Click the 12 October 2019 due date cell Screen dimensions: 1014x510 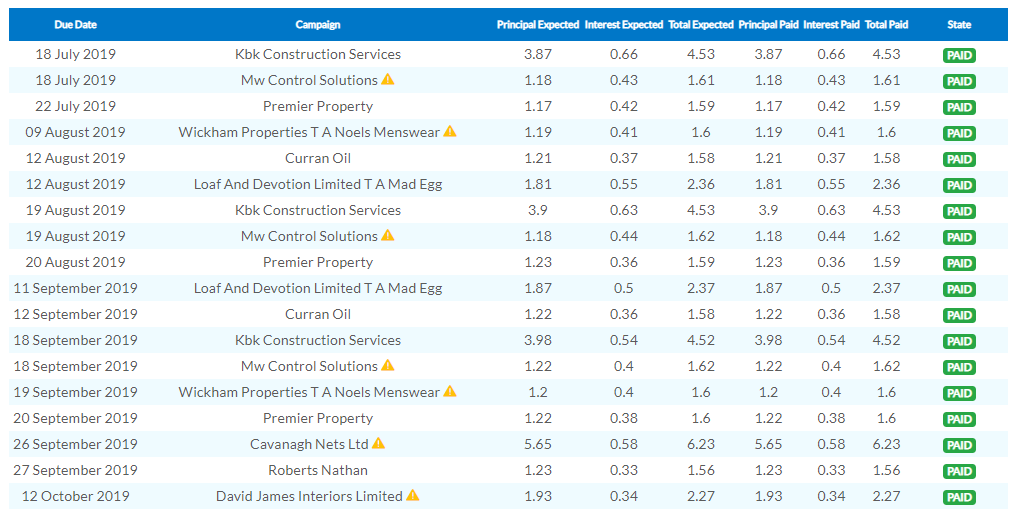point(76,496)
